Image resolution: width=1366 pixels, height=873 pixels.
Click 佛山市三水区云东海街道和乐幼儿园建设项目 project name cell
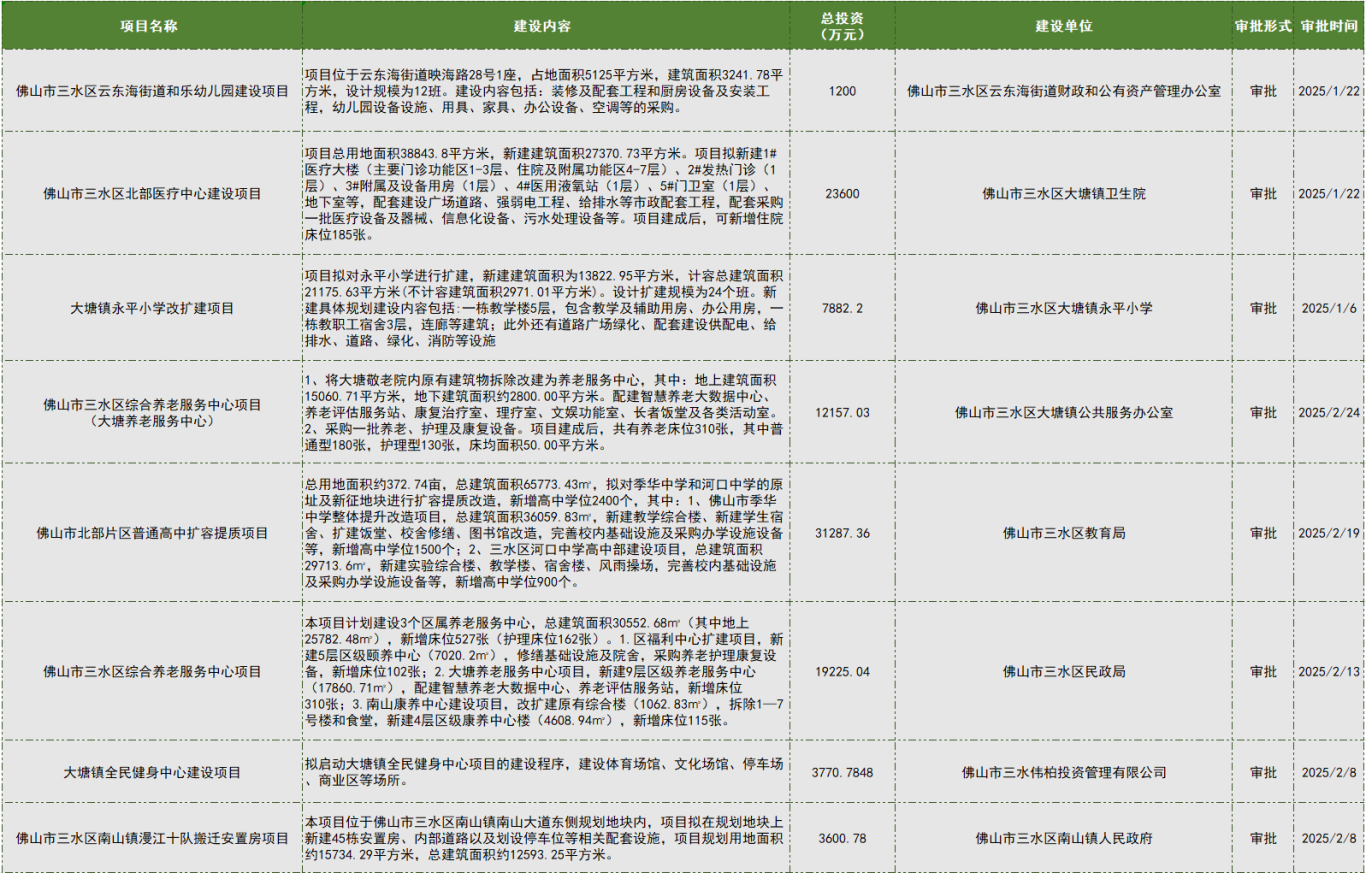point(152,91)
